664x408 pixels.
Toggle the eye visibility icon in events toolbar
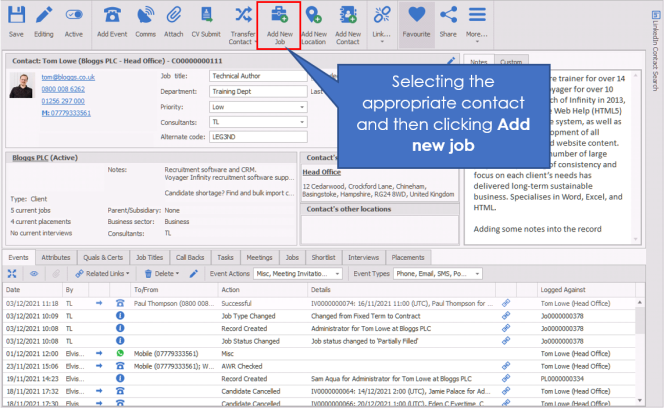(x=33, y=272)
